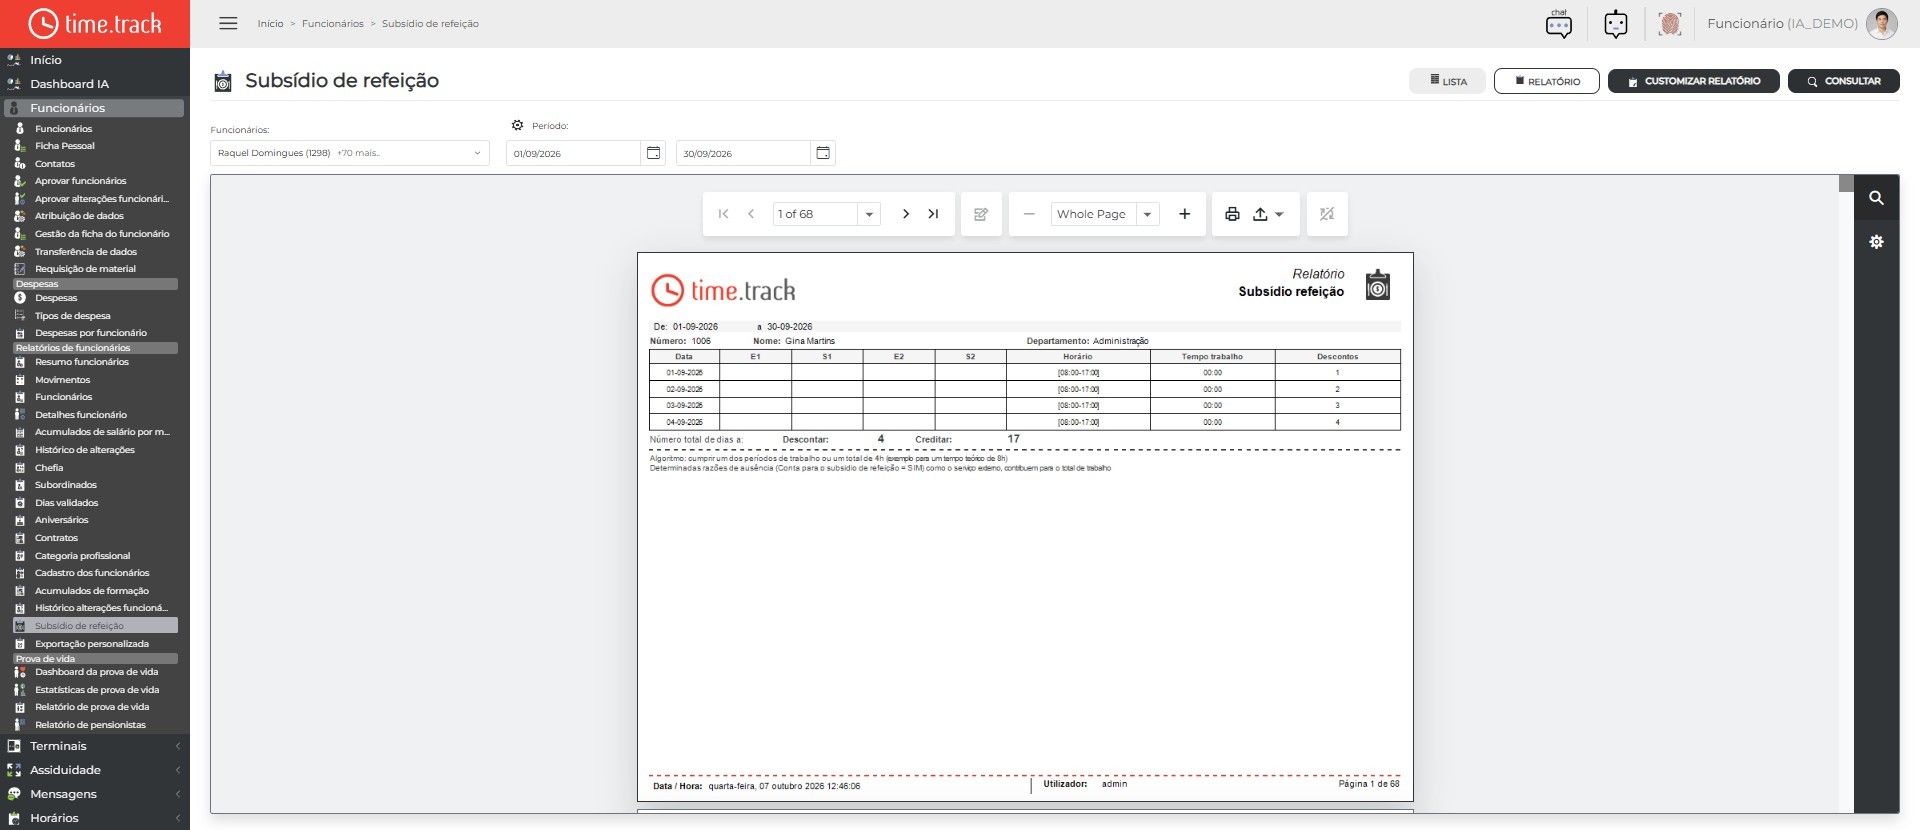Zoom in the report with plus
1920x830 pixels.
click(1185, 214)
